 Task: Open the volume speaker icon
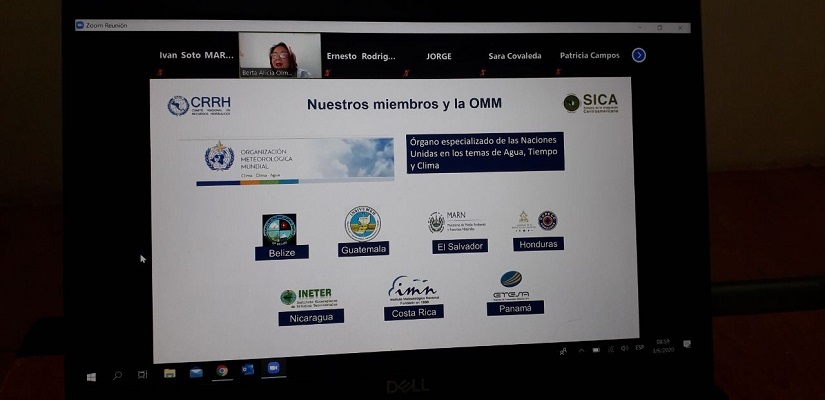click(x=625, y=348)
